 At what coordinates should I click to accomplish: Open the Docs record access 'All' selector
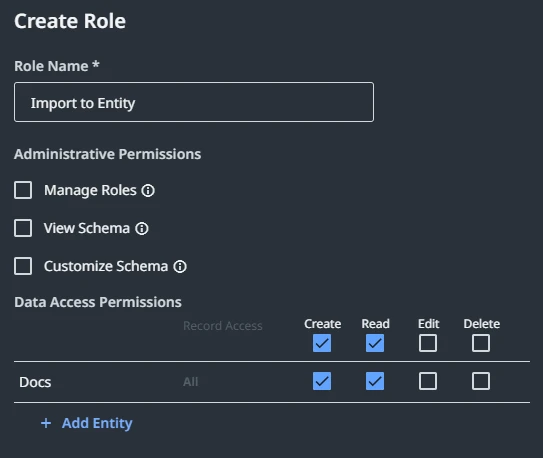click(x=190, y=382)
